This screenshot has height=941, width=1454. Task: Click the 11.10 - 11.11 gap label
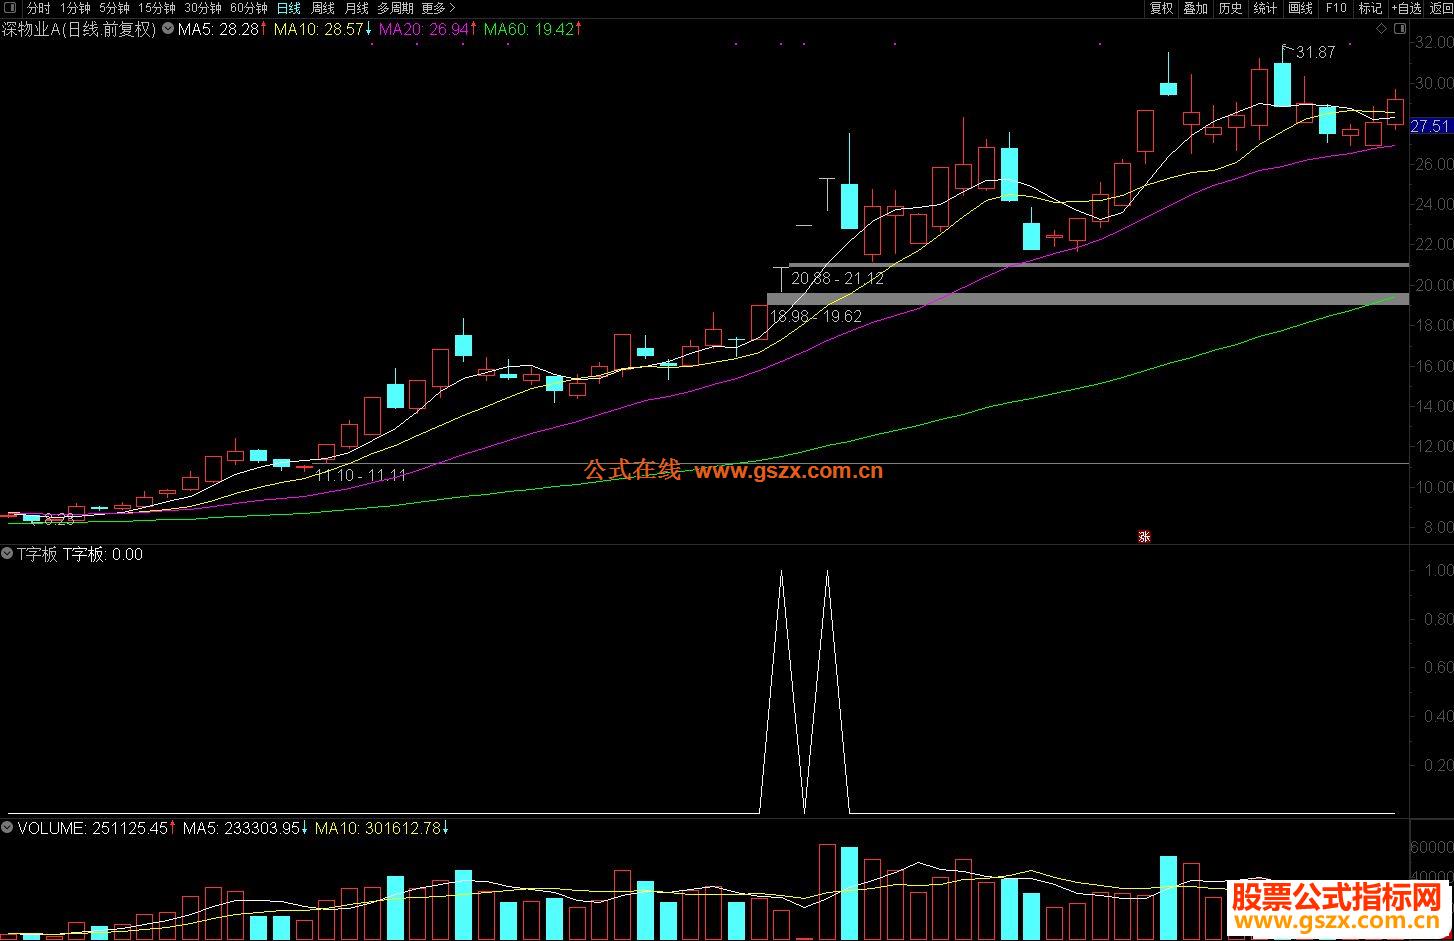click(x=360, y=475)
